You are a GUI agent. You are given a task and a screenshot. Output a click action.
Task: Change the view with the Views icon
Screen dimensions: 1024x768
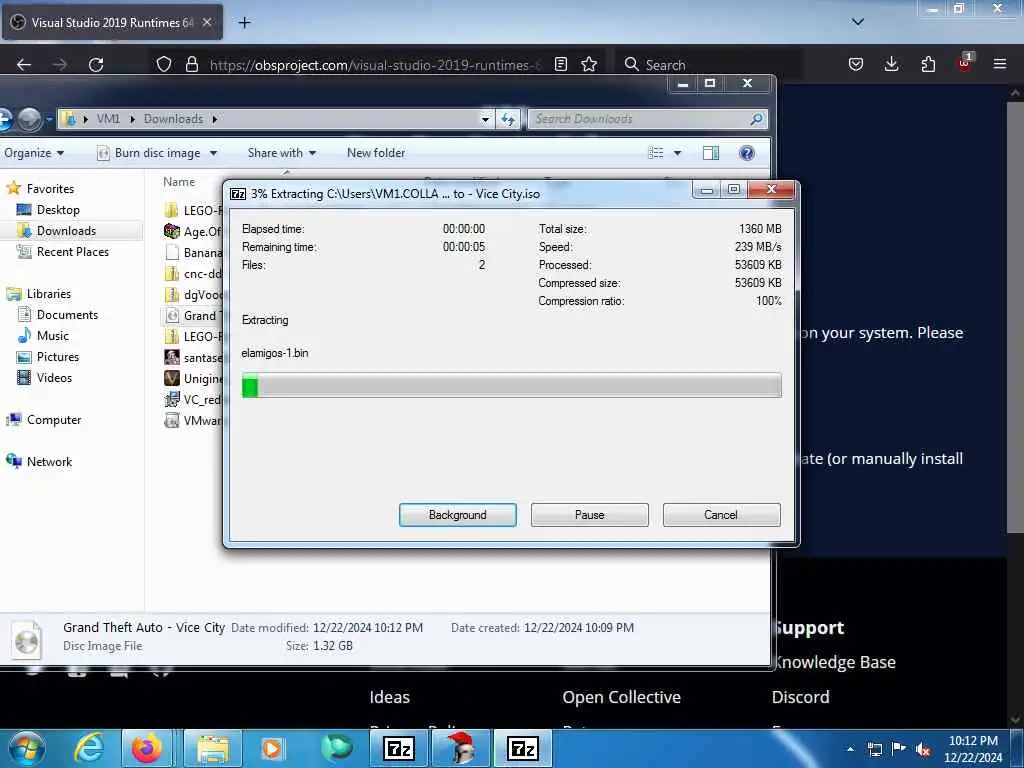pyautogui.click(x=656, y=153)
